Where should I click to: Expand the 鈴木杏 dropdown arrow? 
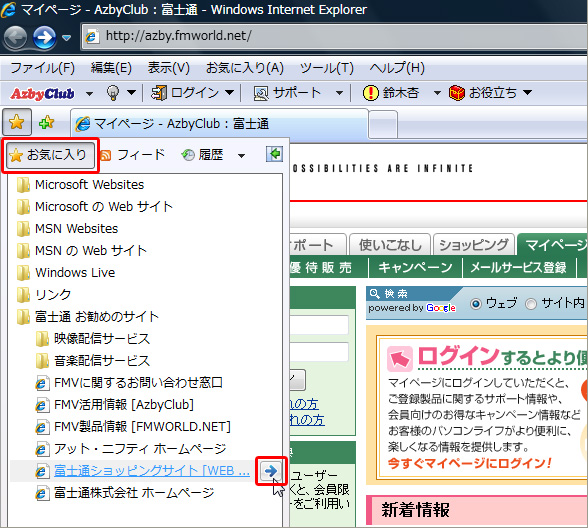437,93
